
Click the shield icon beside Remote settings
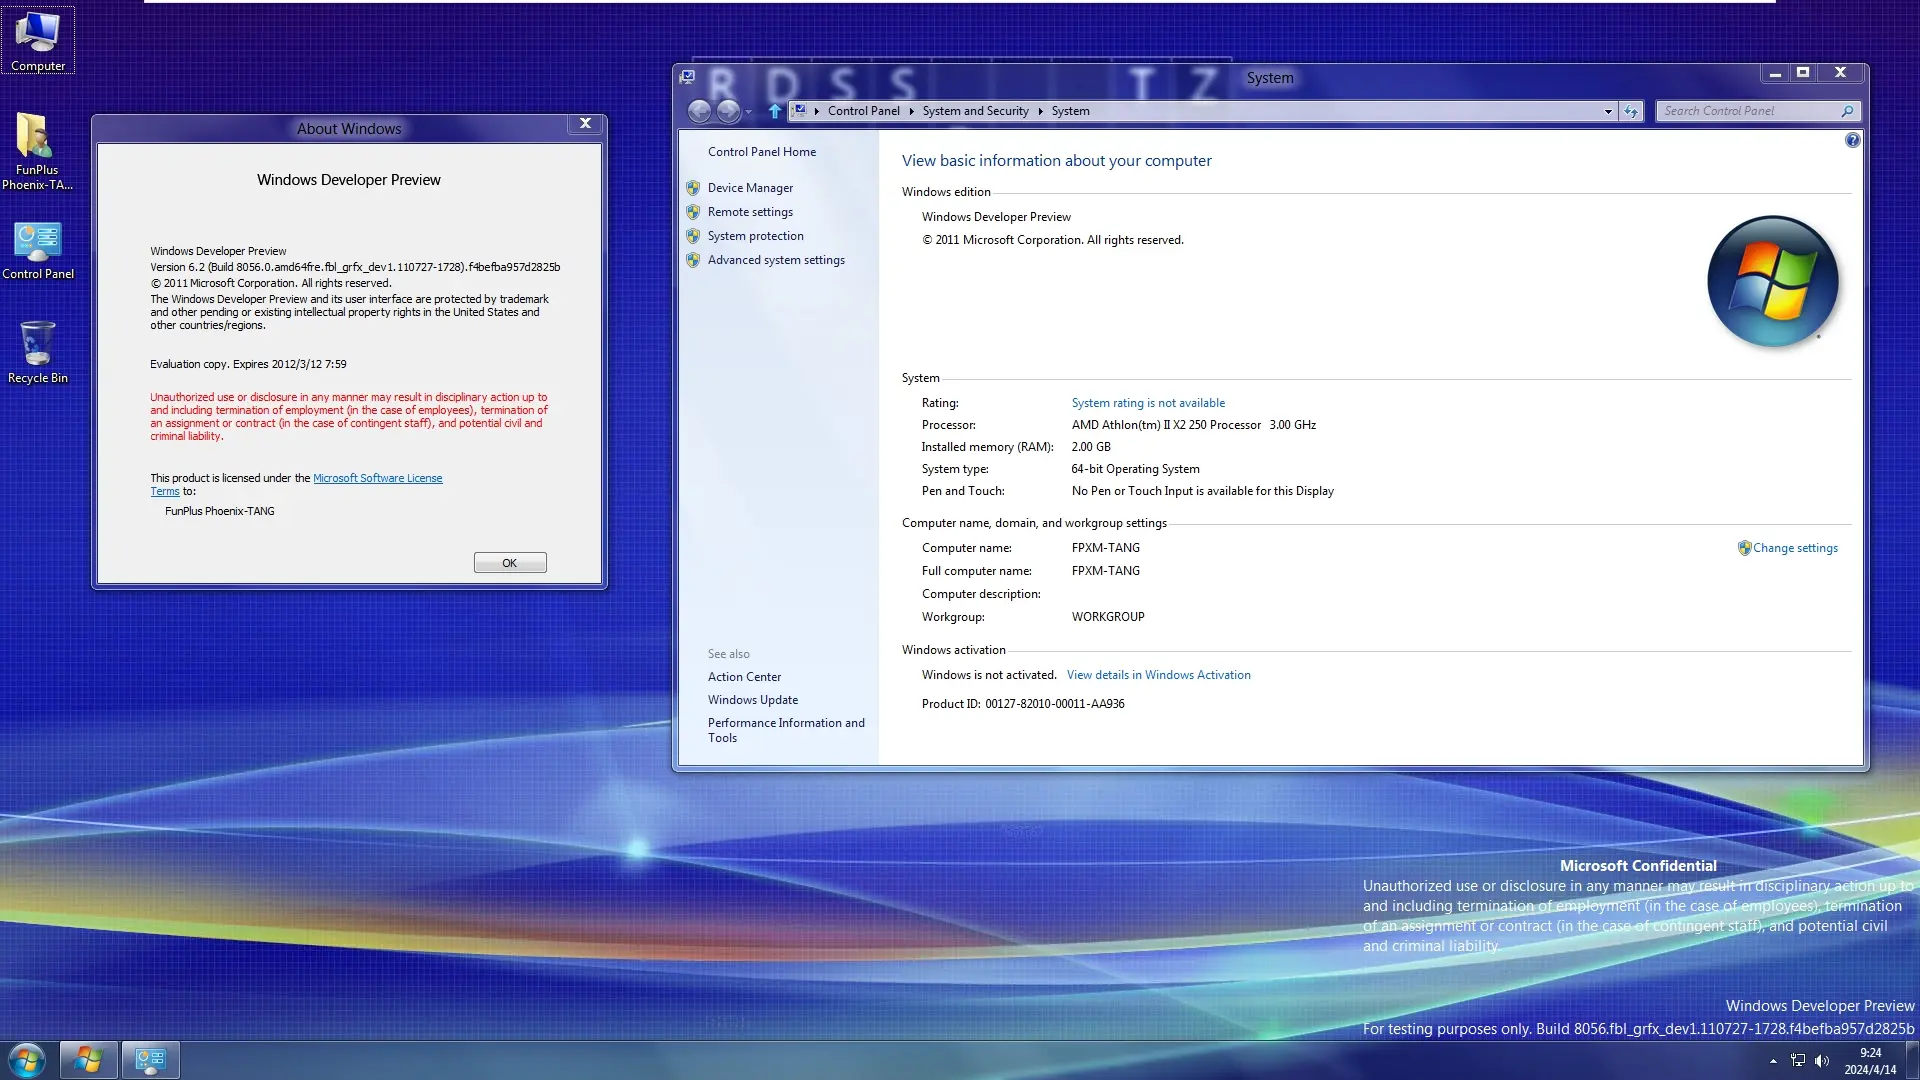(x=693, y=212)
